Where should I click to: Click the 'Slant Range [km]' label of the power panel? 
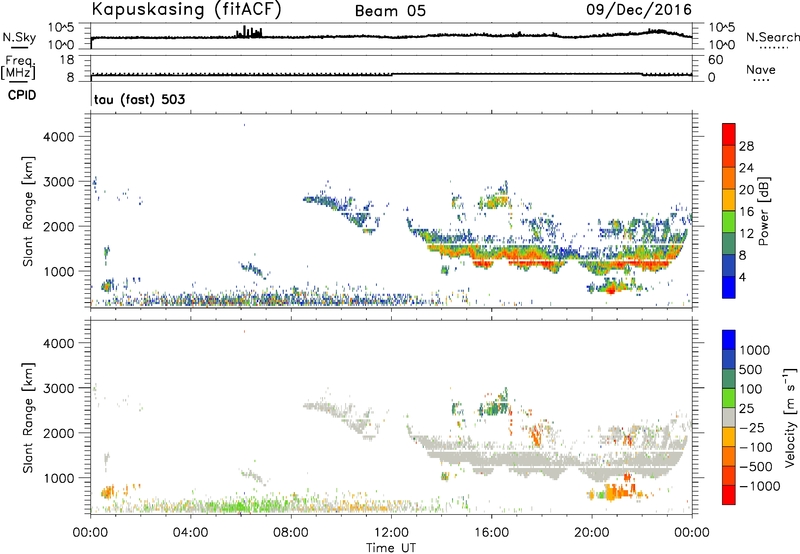click(28, 212)
